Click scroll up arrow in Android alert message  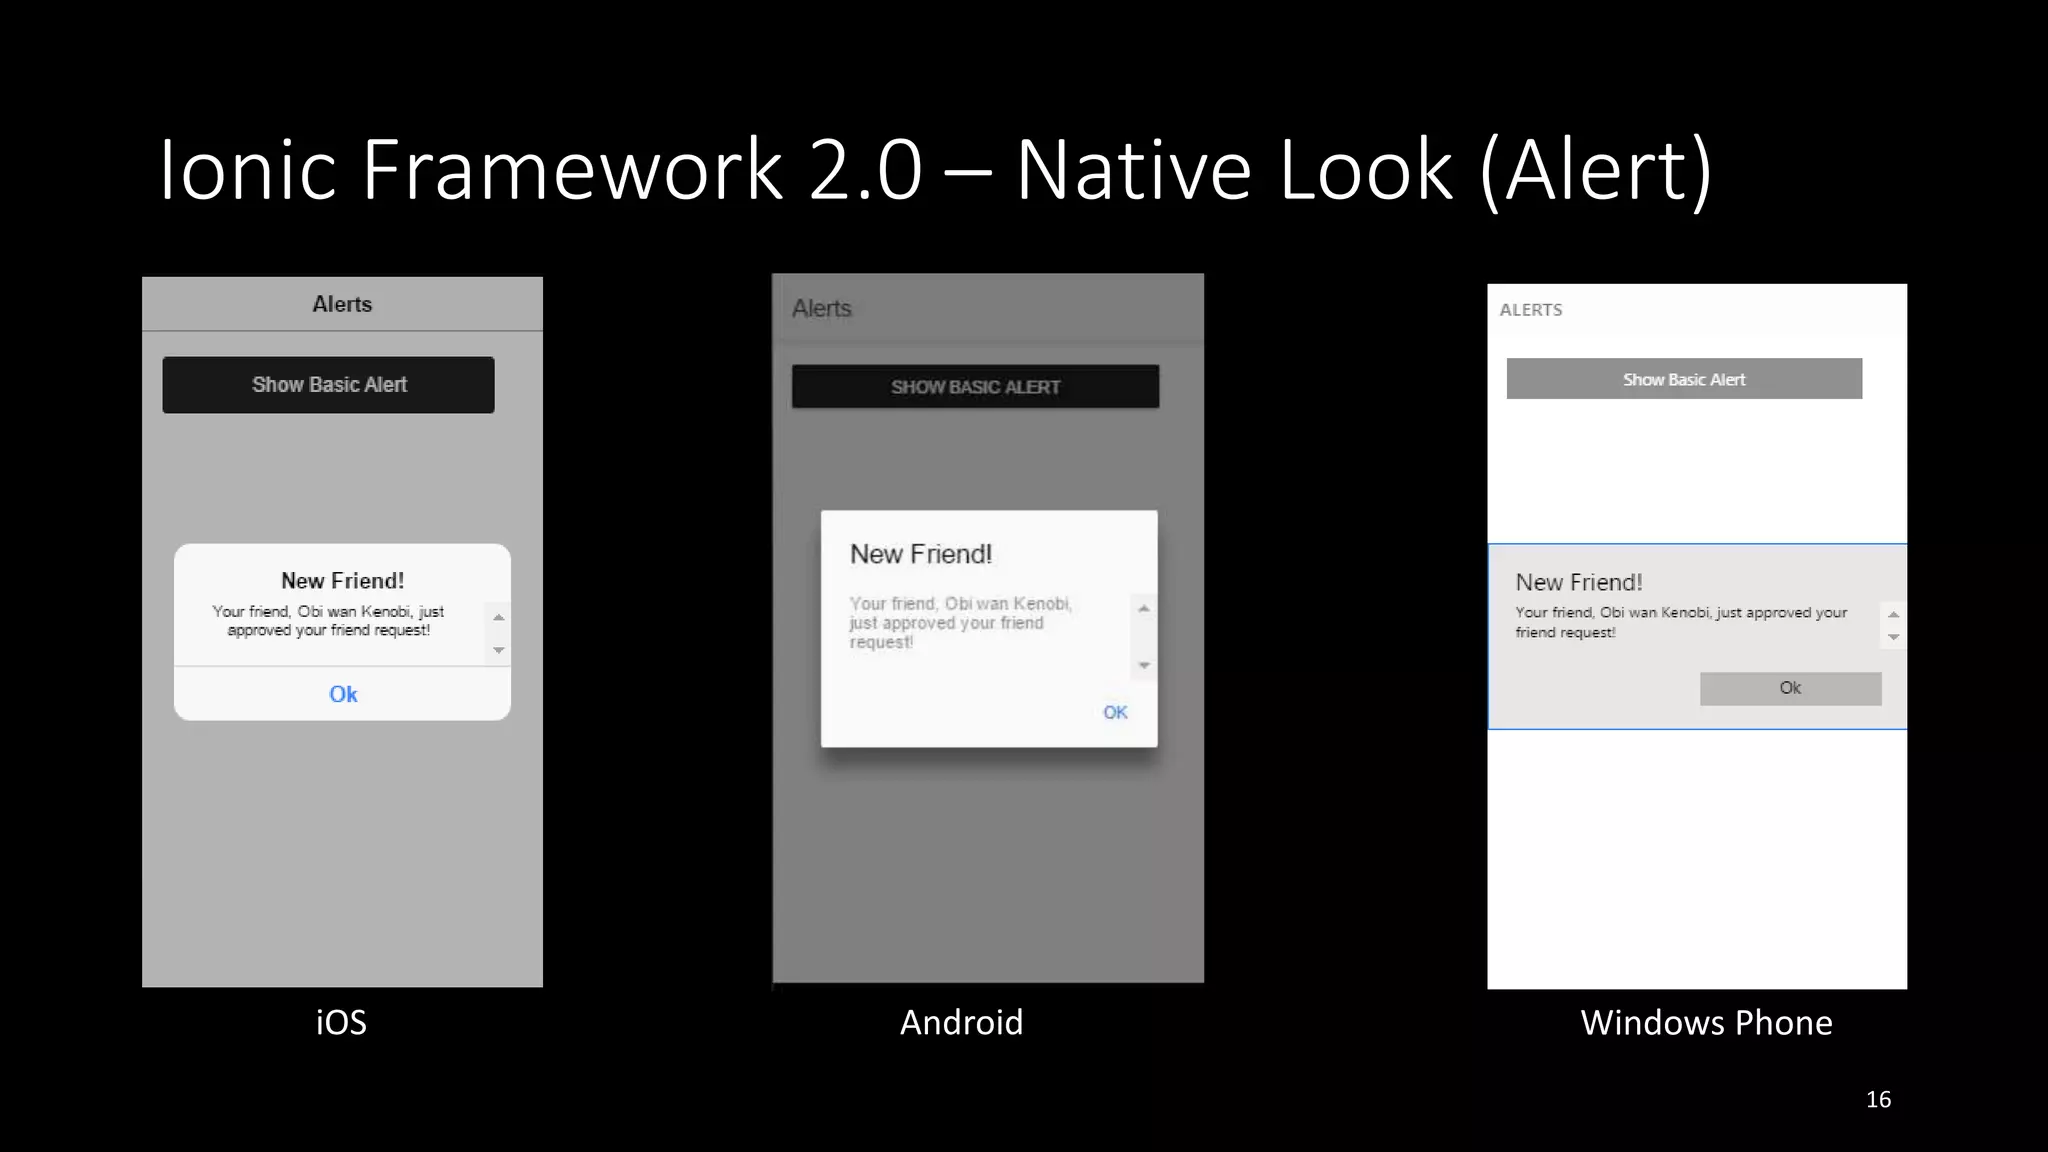click(x=1144, y=608)
